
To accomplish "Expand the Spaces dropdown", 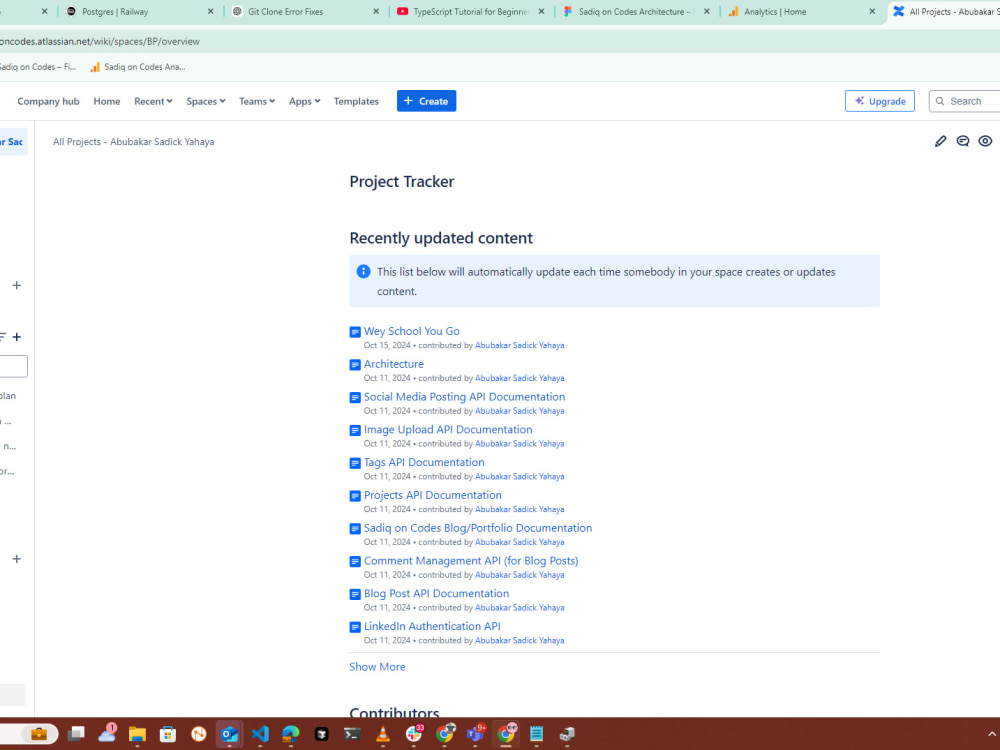I will pyautogui.click(x=205, y=101).
